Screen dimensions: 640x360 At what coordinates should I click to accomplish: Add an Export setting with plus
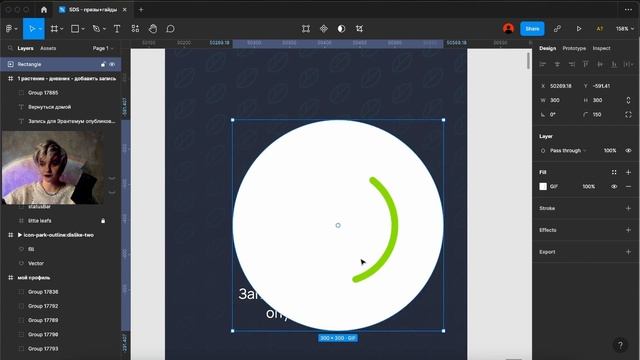point(628,252)
